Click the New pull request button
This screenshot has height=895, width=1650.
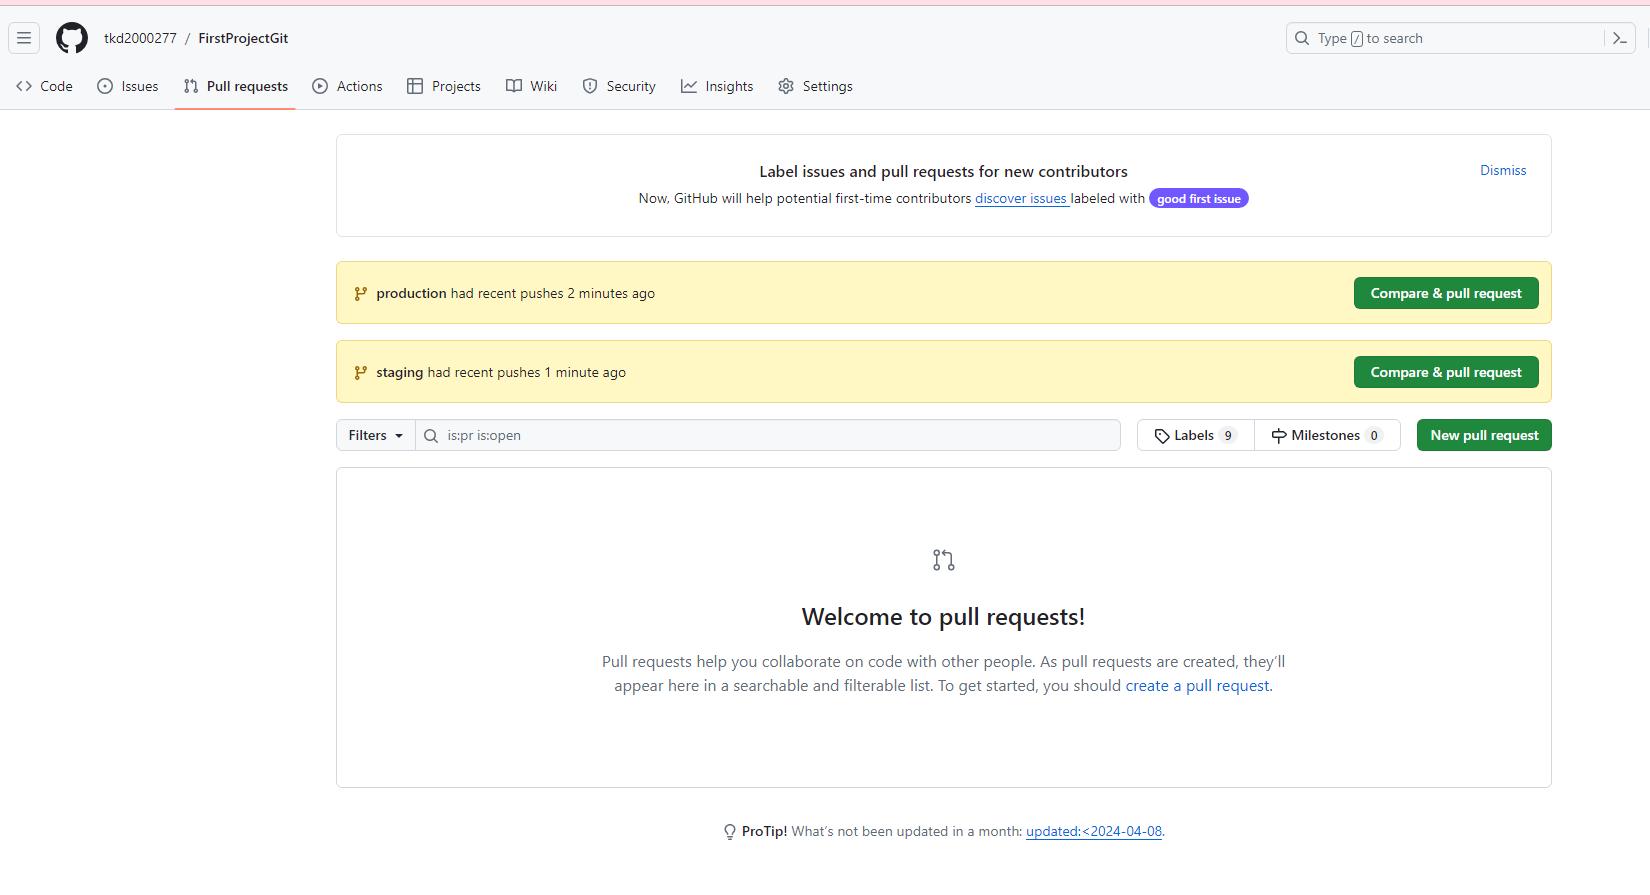pyautogui.click(x=1484, y=435)
